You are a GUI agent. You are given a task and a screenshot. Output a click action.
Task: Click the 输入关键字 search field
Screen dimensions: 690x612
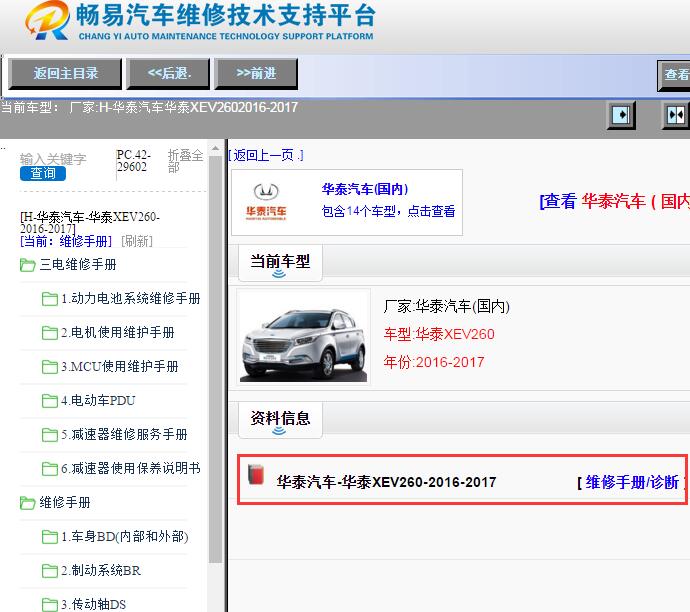click(x=53, y=159)
